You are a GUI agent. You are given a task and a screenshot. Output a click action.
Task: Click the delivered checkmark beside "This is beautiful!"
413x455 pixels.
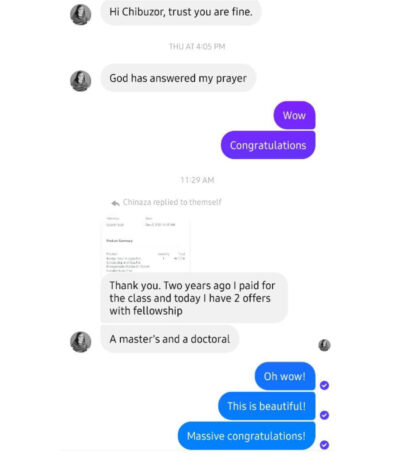point(324,415)
